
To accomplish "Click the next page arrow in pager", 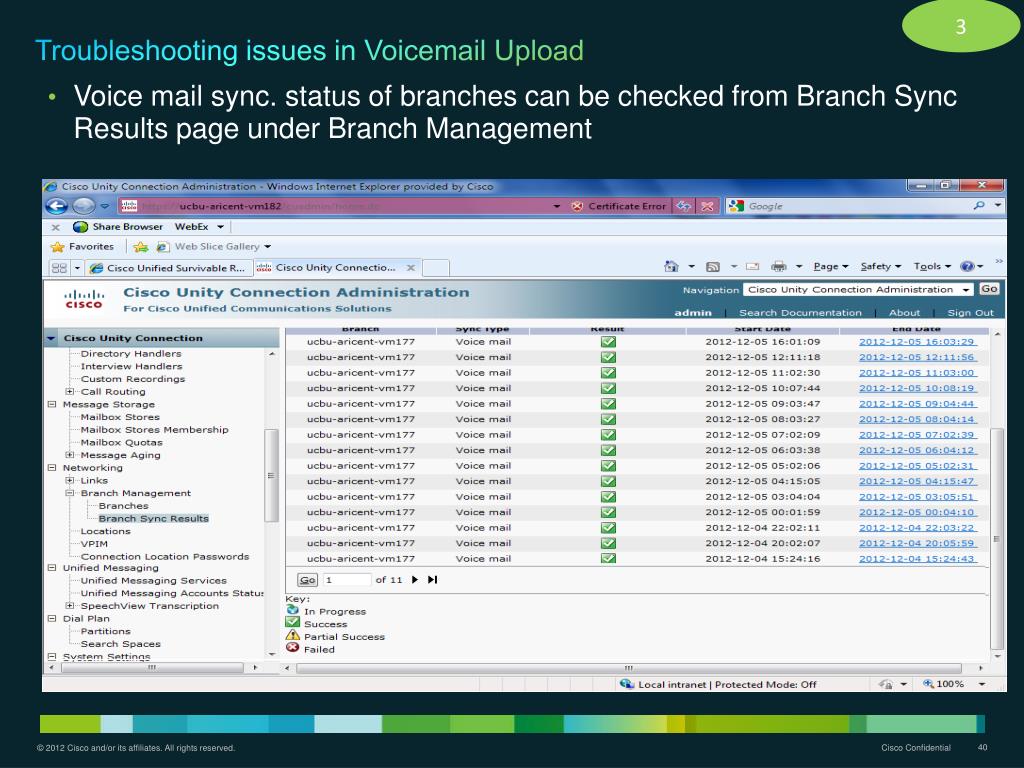I will [x=415, y=580].
